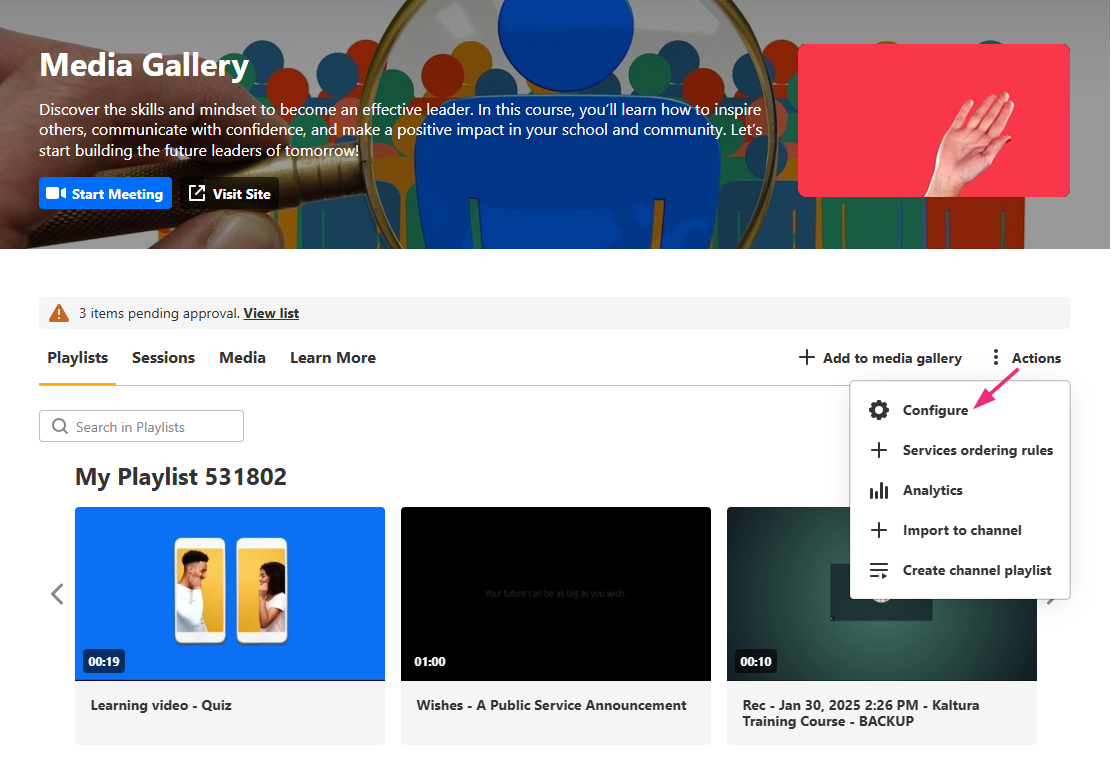Click the camera icon on Start Meeting
This screenshot has width=1111, height=777.
(56, 193)
